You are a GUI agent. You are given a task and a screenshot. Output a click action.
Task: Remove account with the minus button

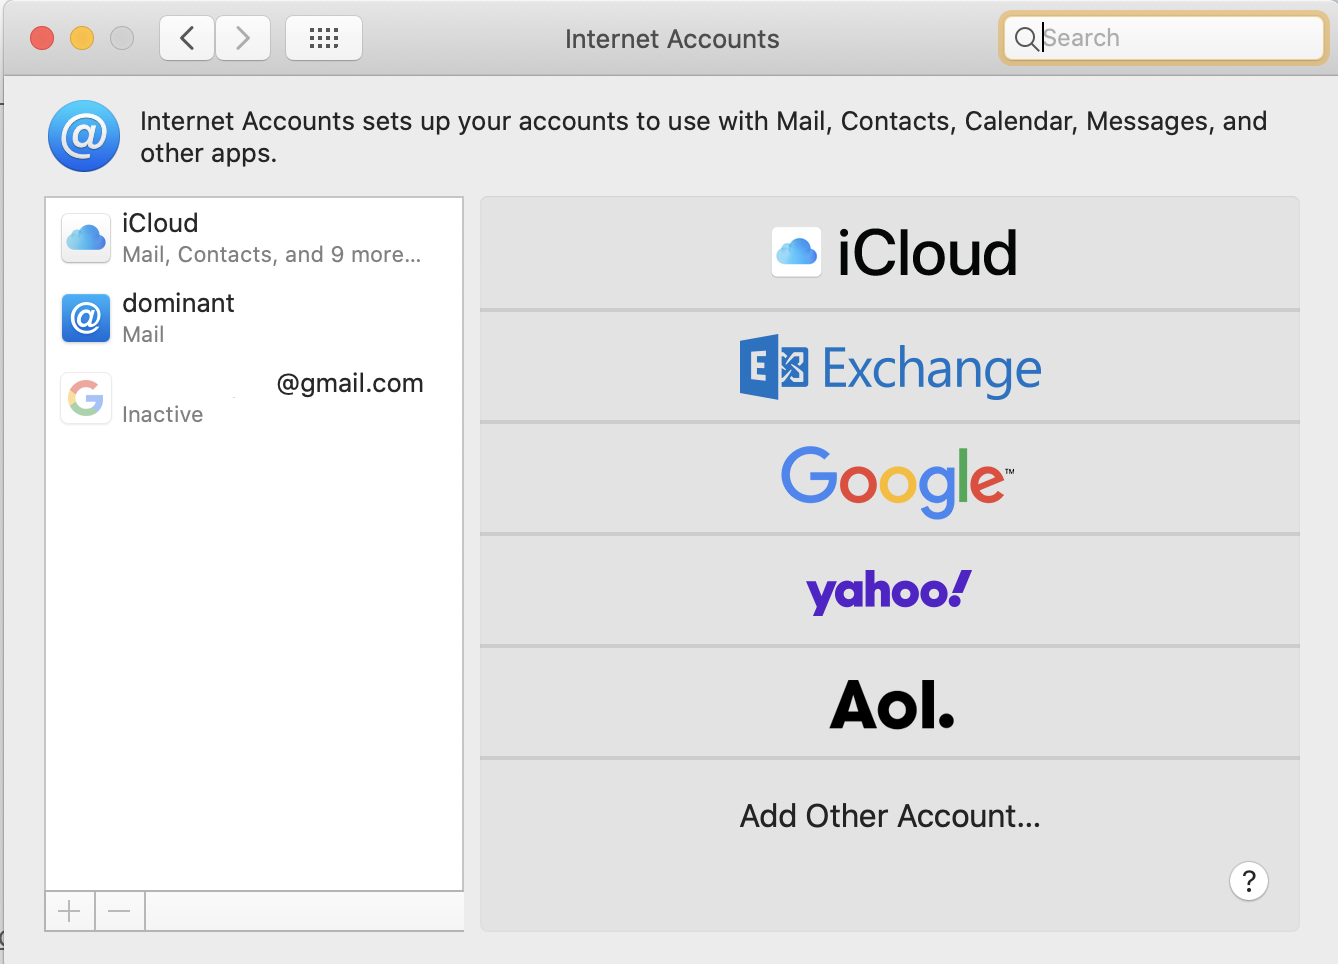point(120,911)
